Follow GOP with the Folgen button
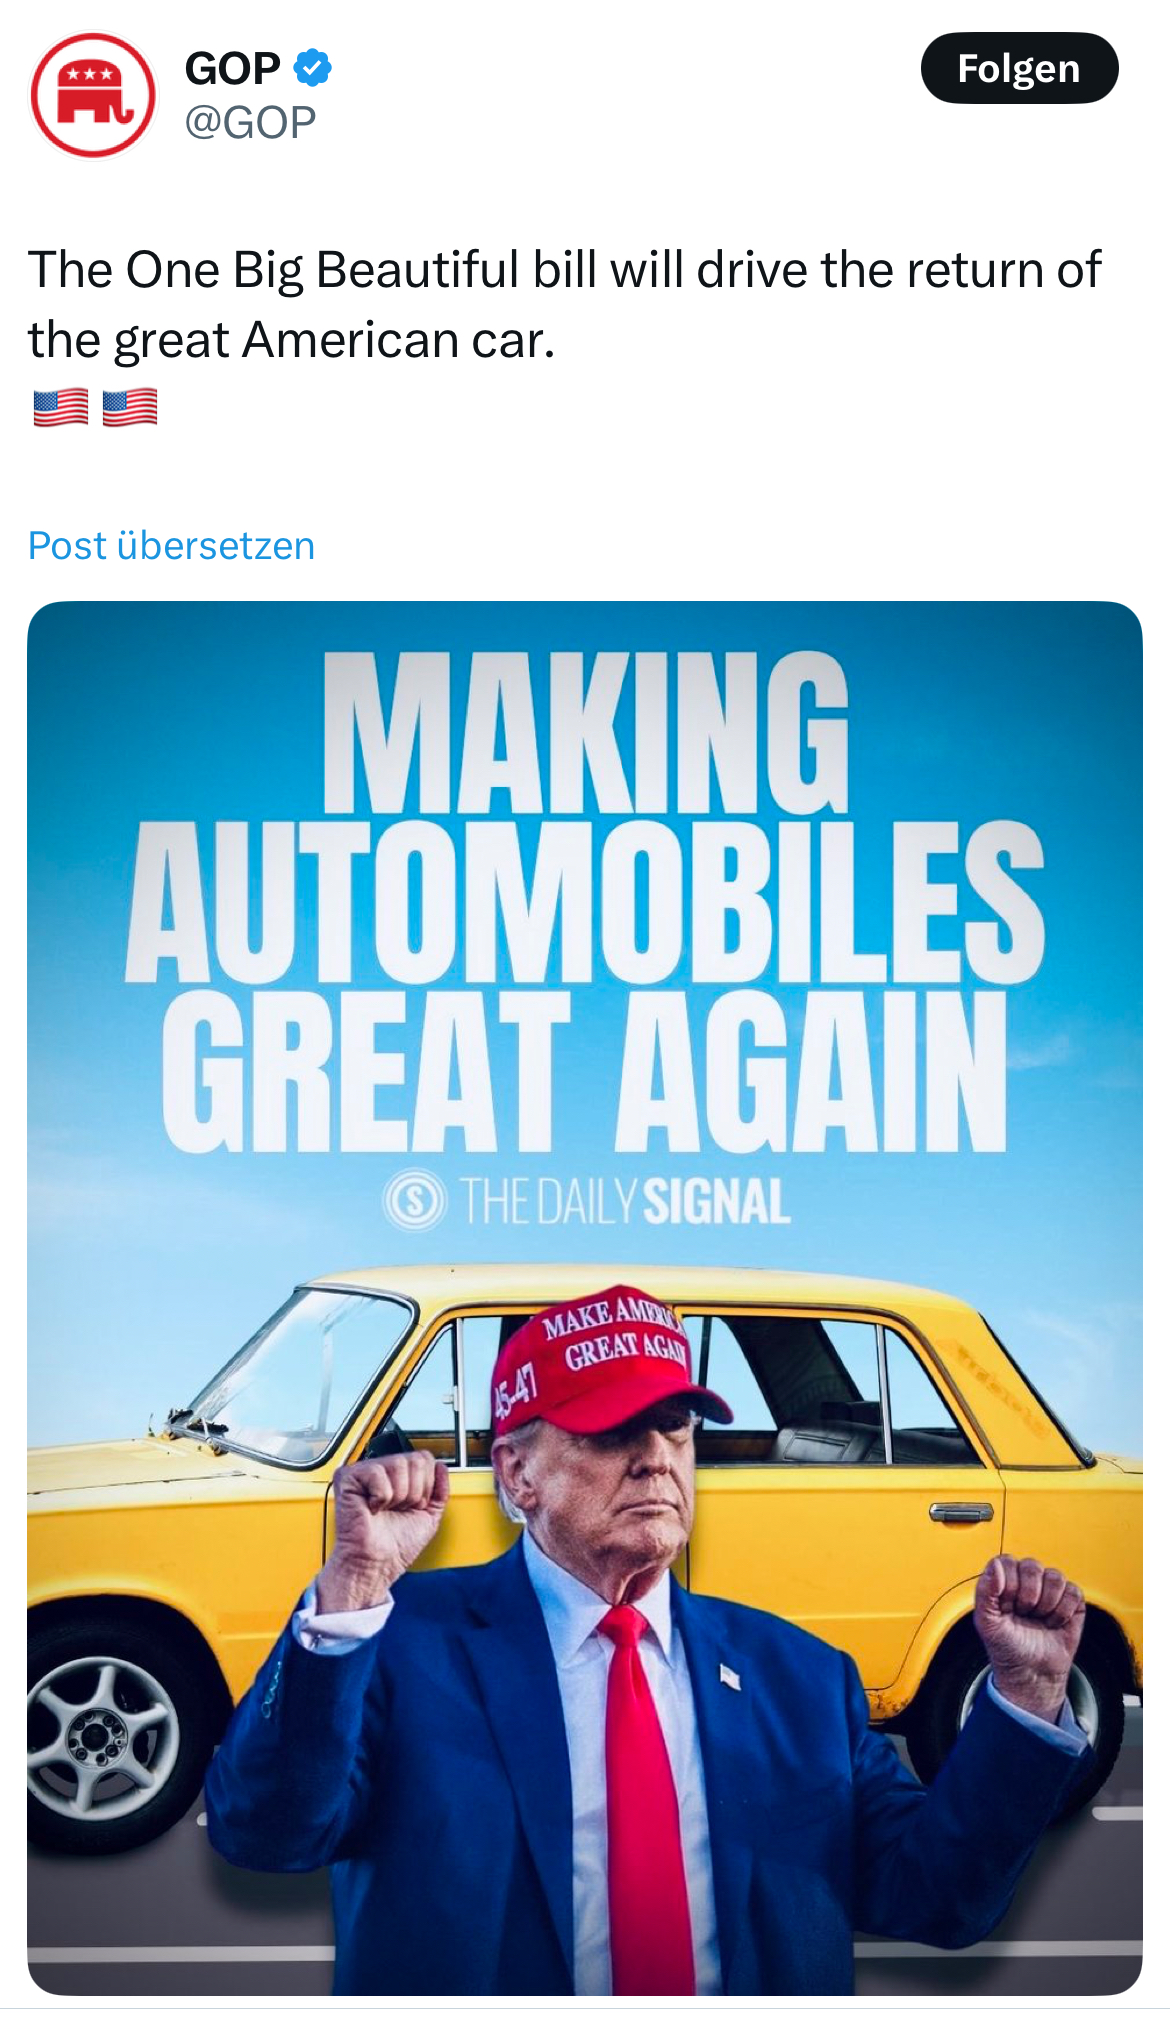 click(1019, 68)
